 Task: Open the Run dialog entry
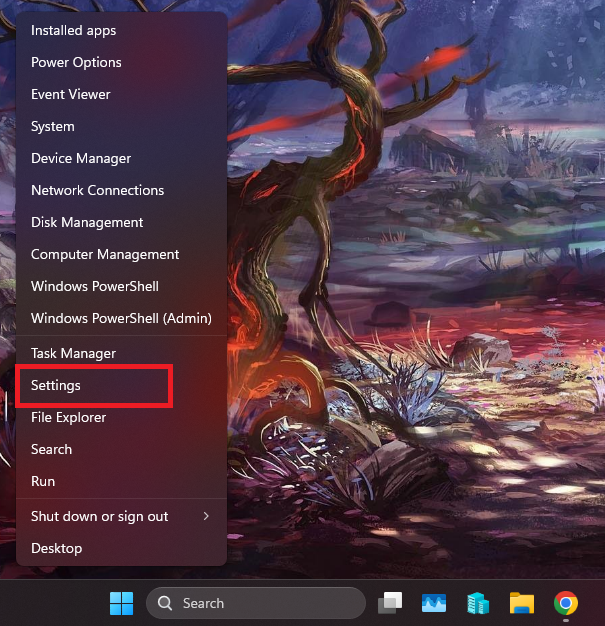click(x=43, y=481)
